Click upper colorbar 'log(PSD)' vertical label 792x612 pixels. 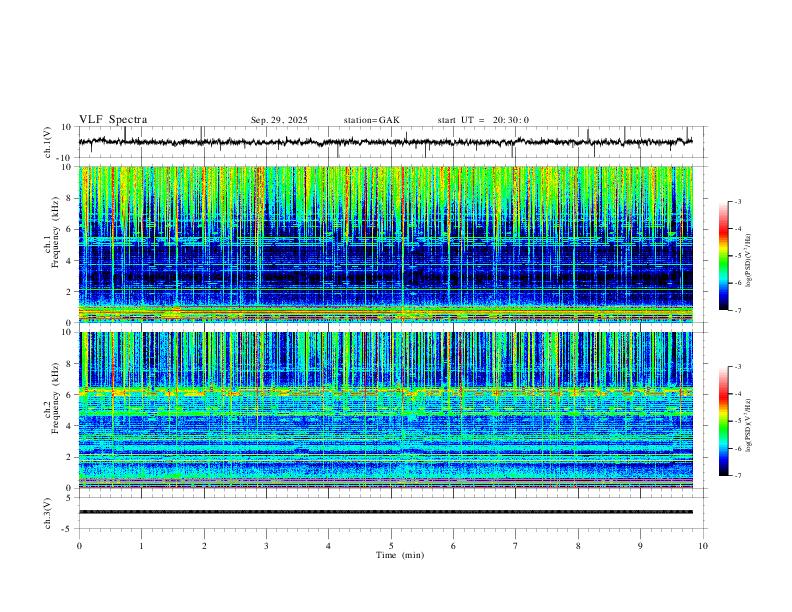pyautogui.click(x=749, y=260)
